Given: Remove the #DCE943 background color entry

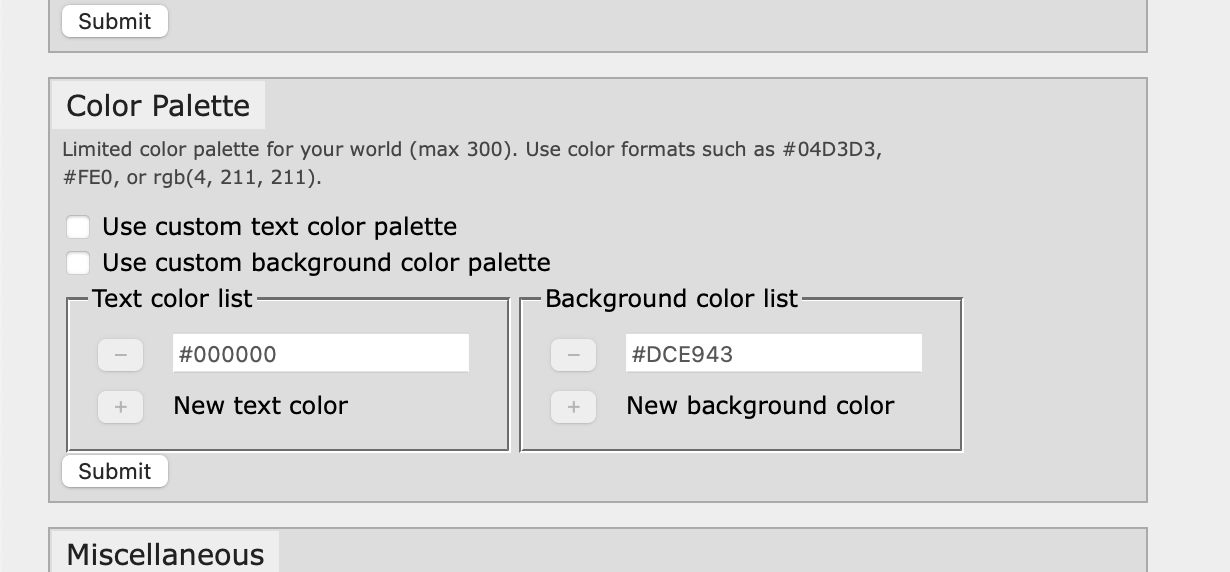Looking at the screenshot, I should click(573, 355).
